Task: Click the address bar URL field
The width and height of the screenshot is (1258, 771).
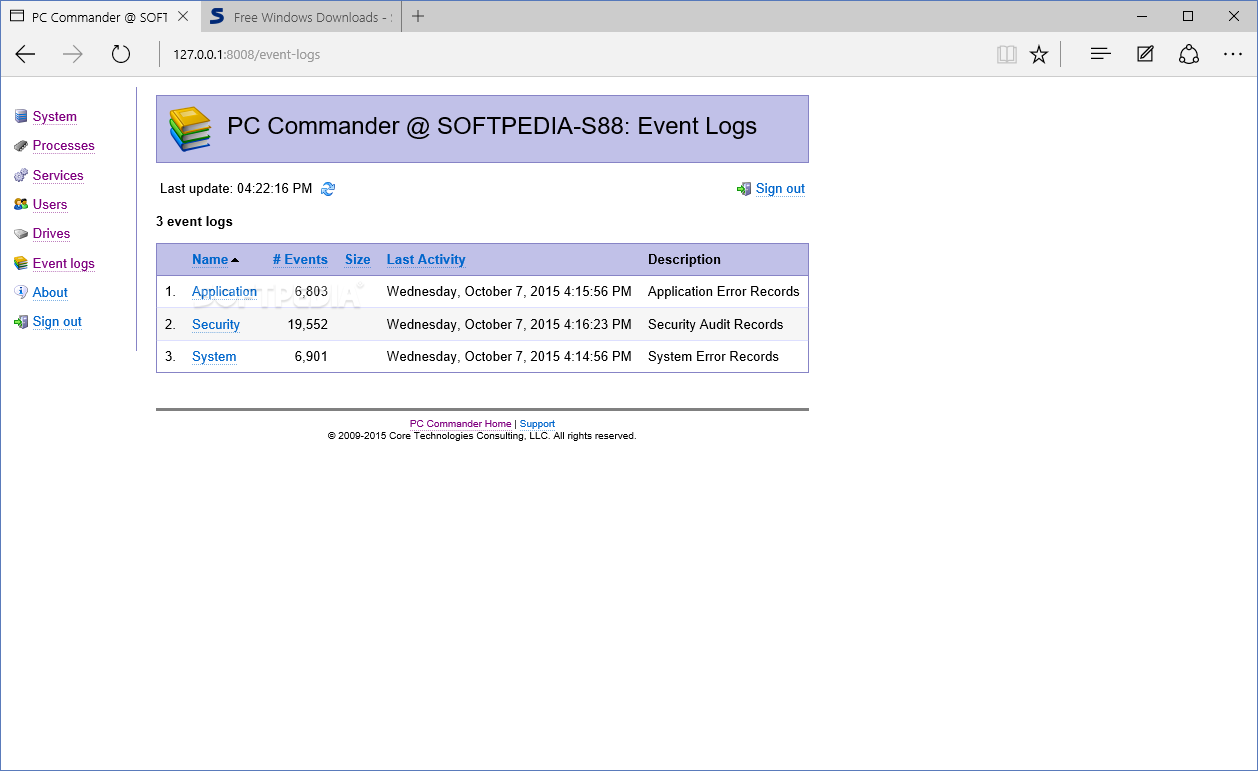Action: [570, 54]
